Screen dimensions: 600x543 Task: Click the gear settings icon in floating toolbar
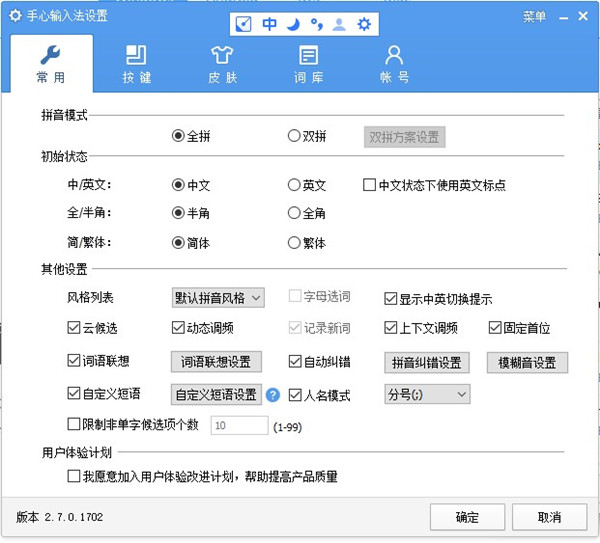pos(364,23)
